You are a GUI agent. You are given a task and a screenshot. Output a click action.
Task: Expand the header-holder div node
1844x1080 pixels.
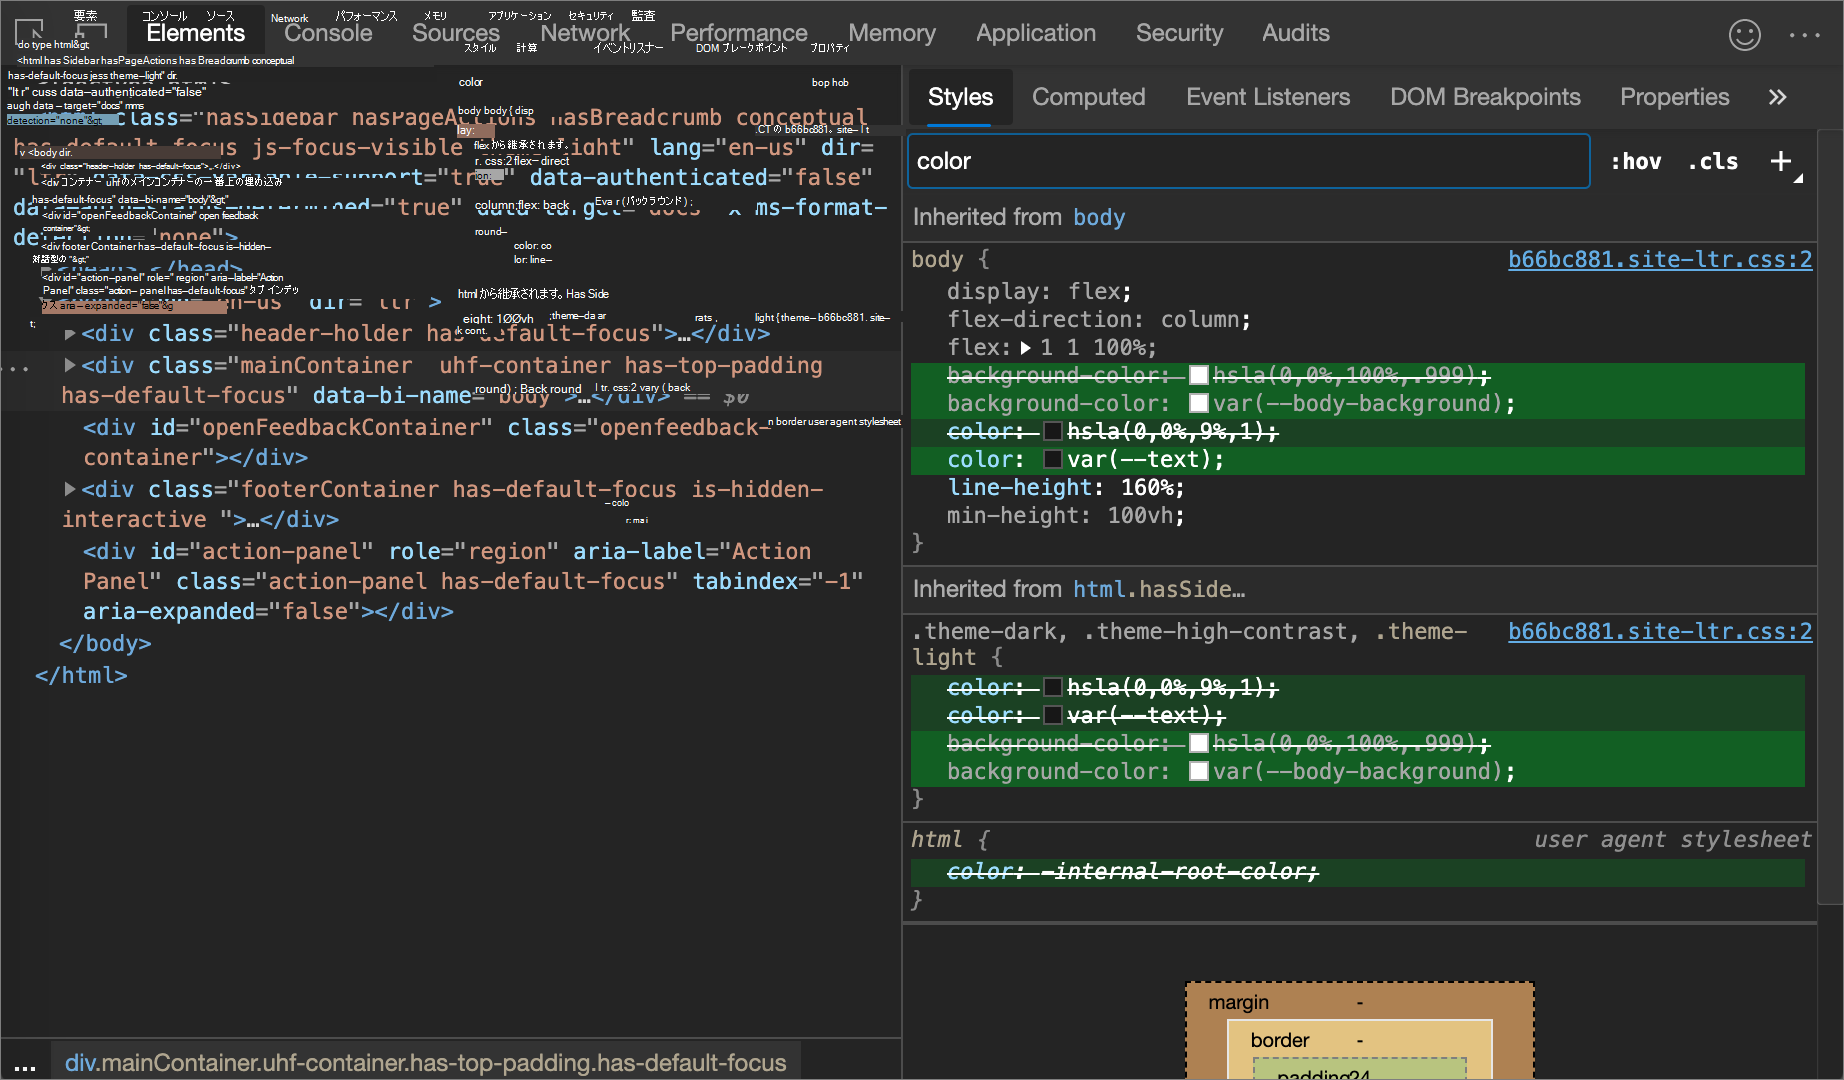(70, 333)
